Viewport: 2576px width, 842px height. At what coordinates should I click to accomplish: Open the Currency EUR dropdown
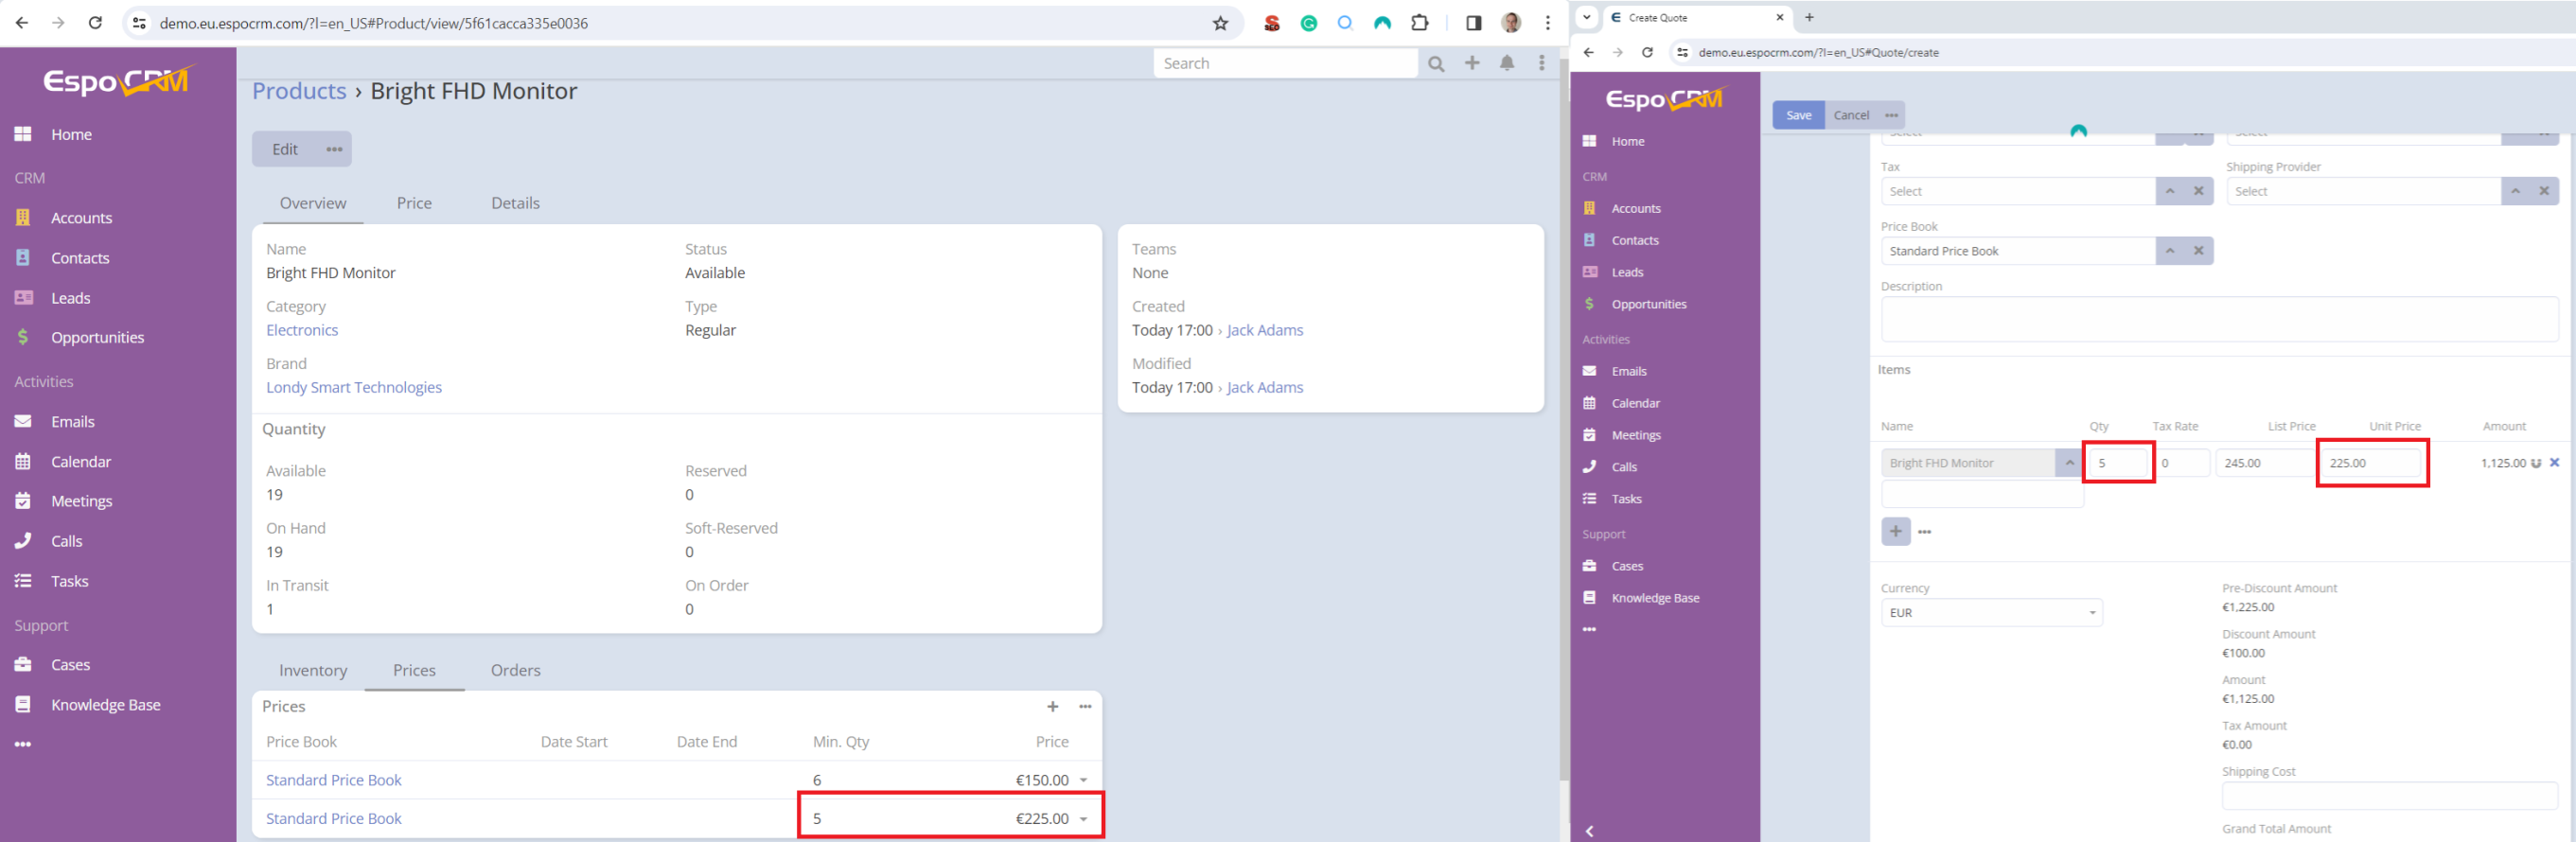tap(1990, 613)
